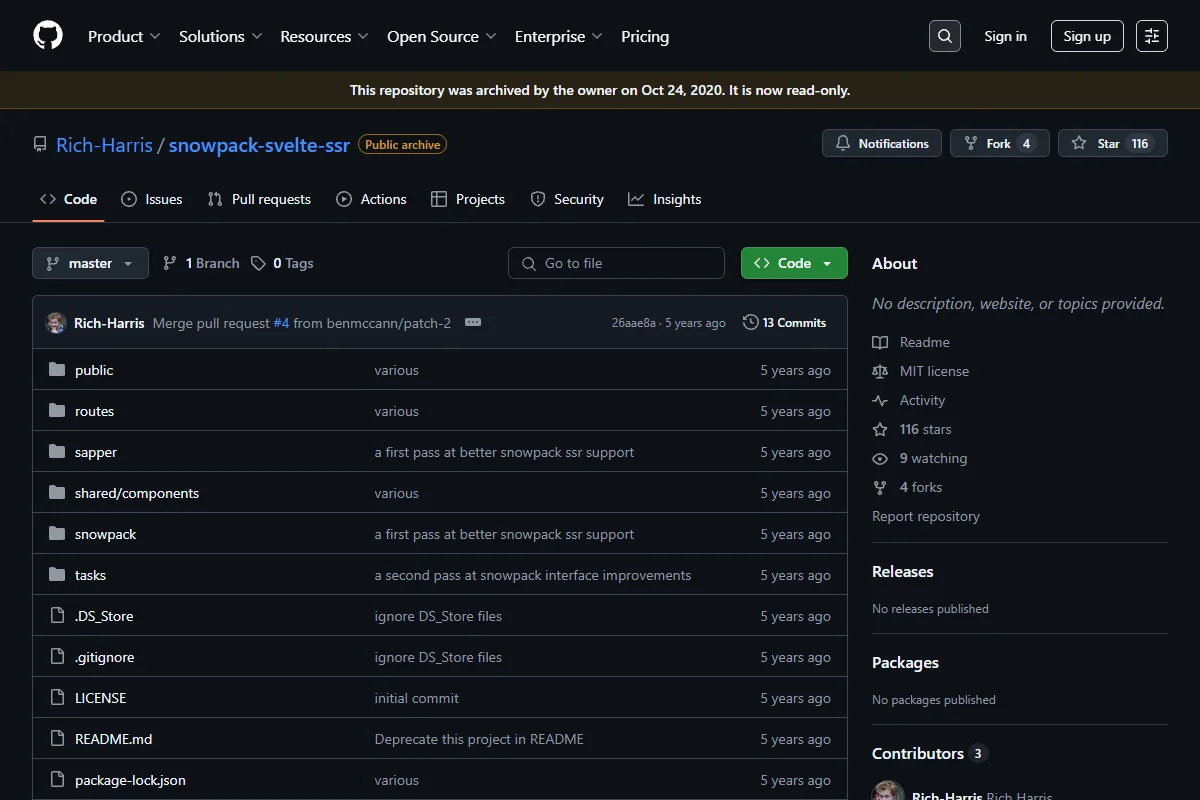Expand the master branch dropdown

pyautogui.click(x=90, y=263)
